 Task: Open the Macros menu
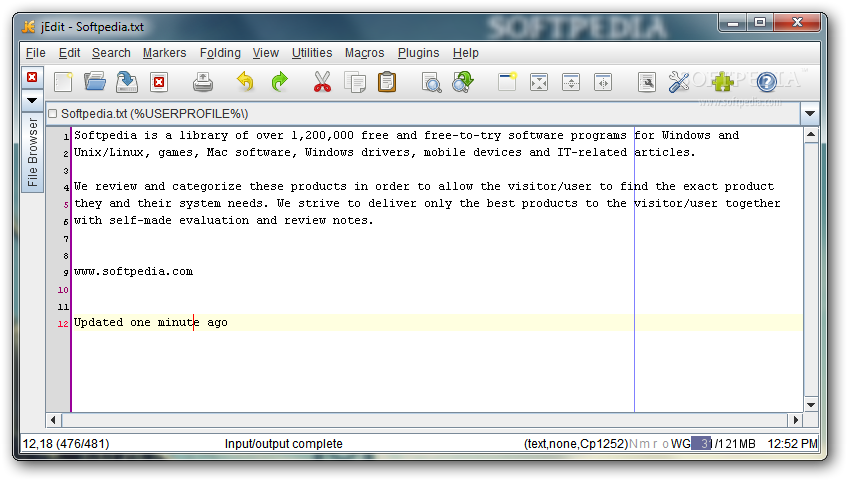(x=365, y=53)
